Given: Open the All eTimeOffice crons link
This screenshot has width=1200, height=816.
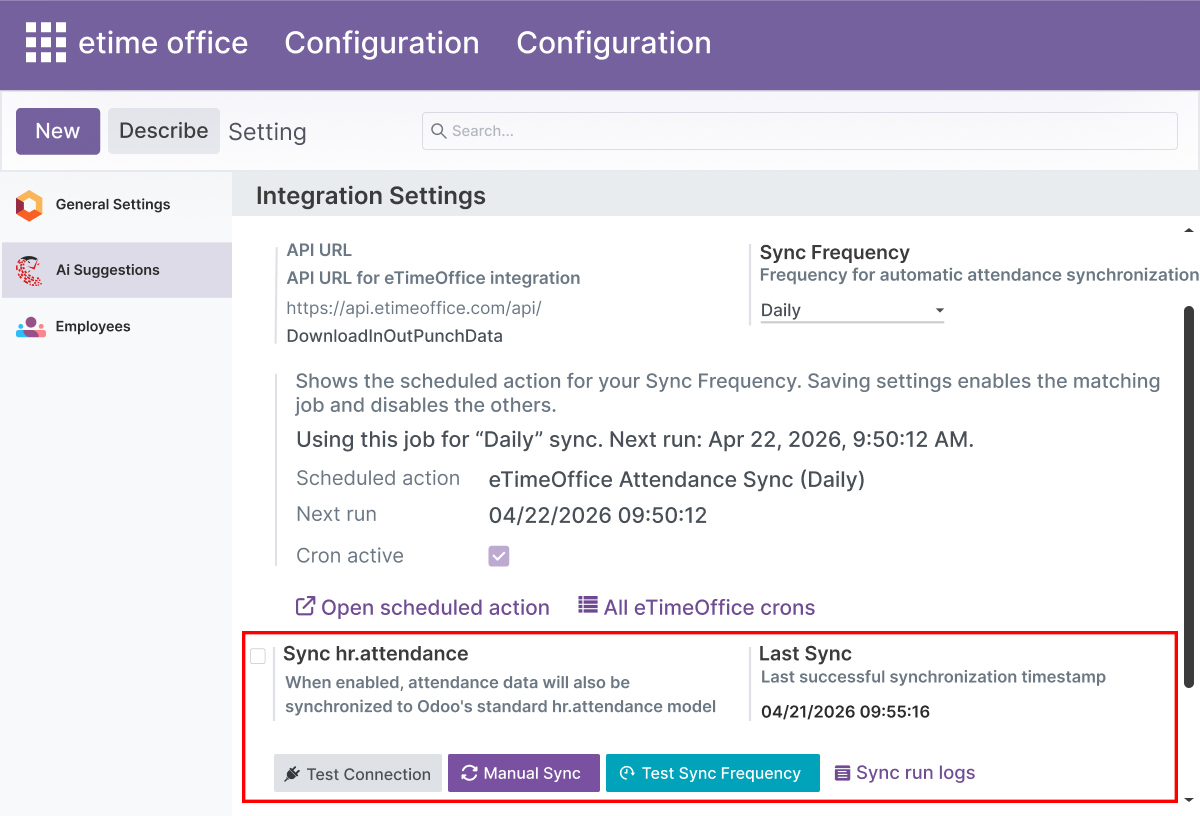Looking at the screenshot, I should click(697, 607).
